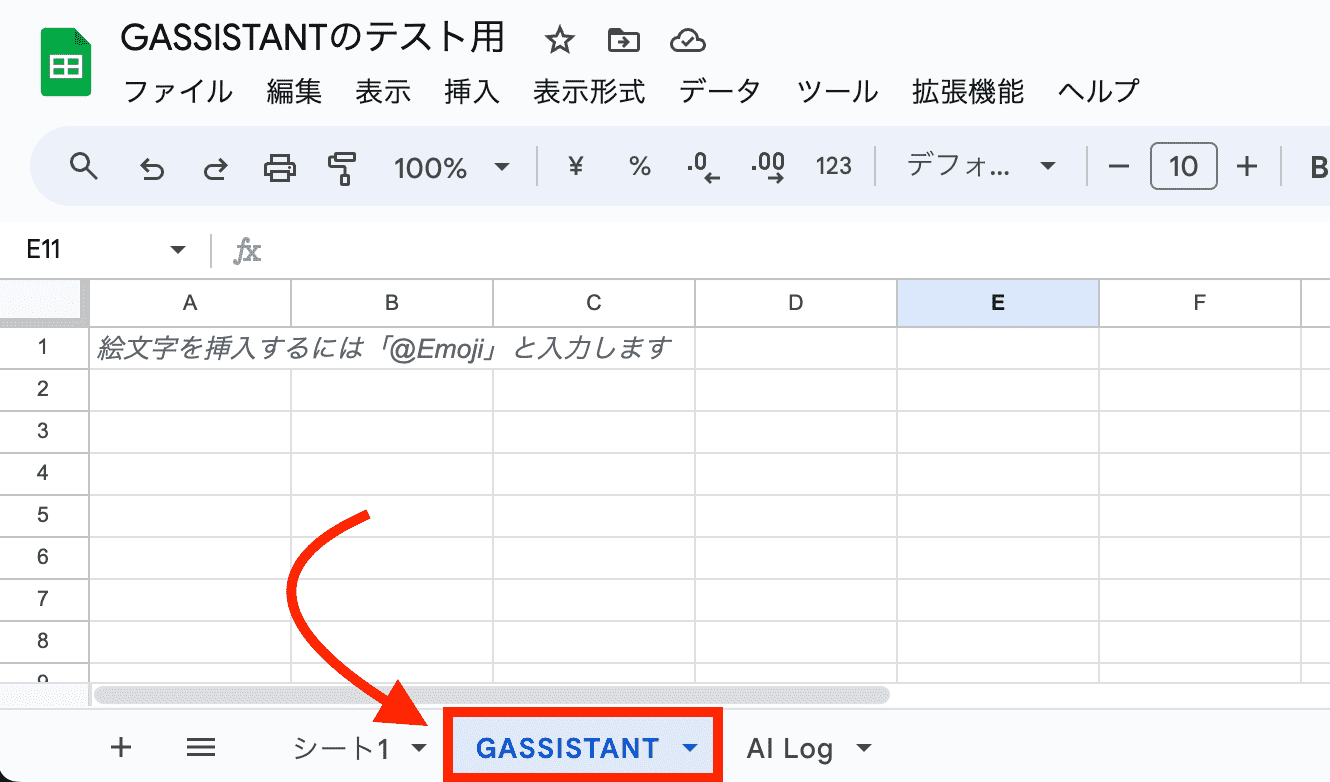Image resolution: width=1330 pixels, height=782 pixels.
Task: Select column E header
Action: click(x=998, y=303)
